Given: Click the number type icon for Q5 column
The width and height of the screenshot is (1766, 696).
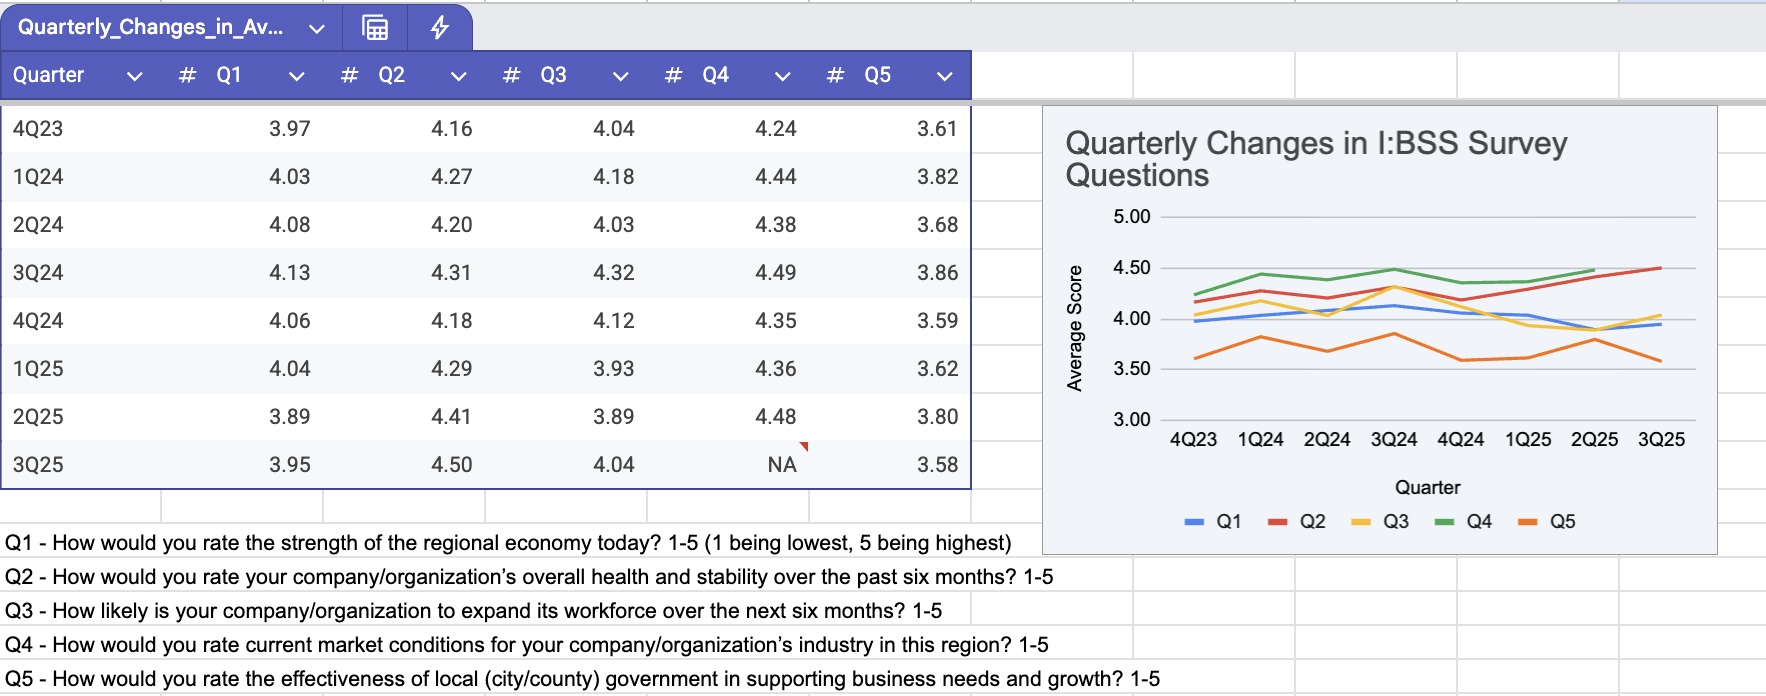Looking at the screenshot, I should pyautogui.click(x=835, y=75).
